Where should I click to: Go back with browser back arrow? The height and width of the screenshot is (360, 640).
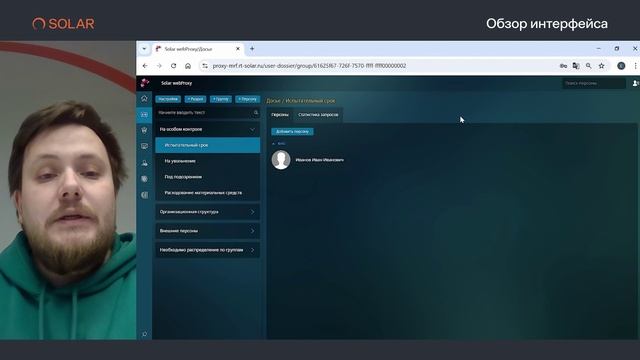145,66
